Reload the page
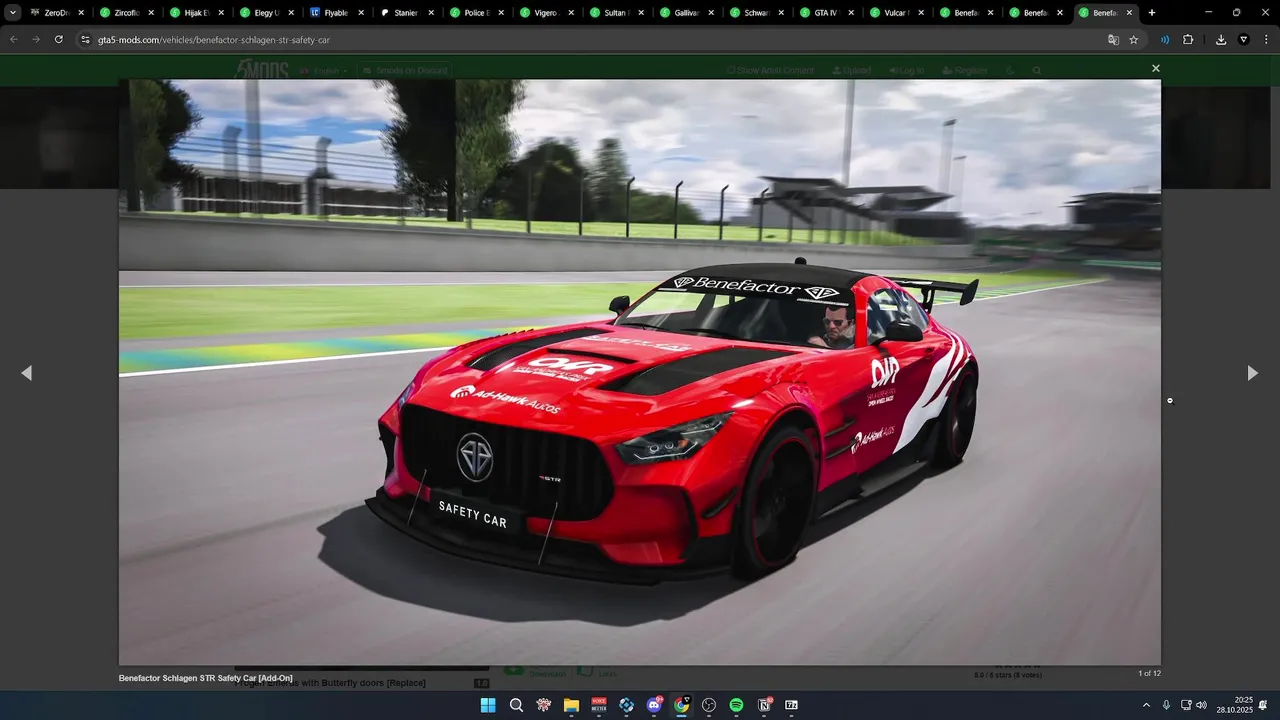The width and height of the screenshot is (1280, 720). (59, 39)
